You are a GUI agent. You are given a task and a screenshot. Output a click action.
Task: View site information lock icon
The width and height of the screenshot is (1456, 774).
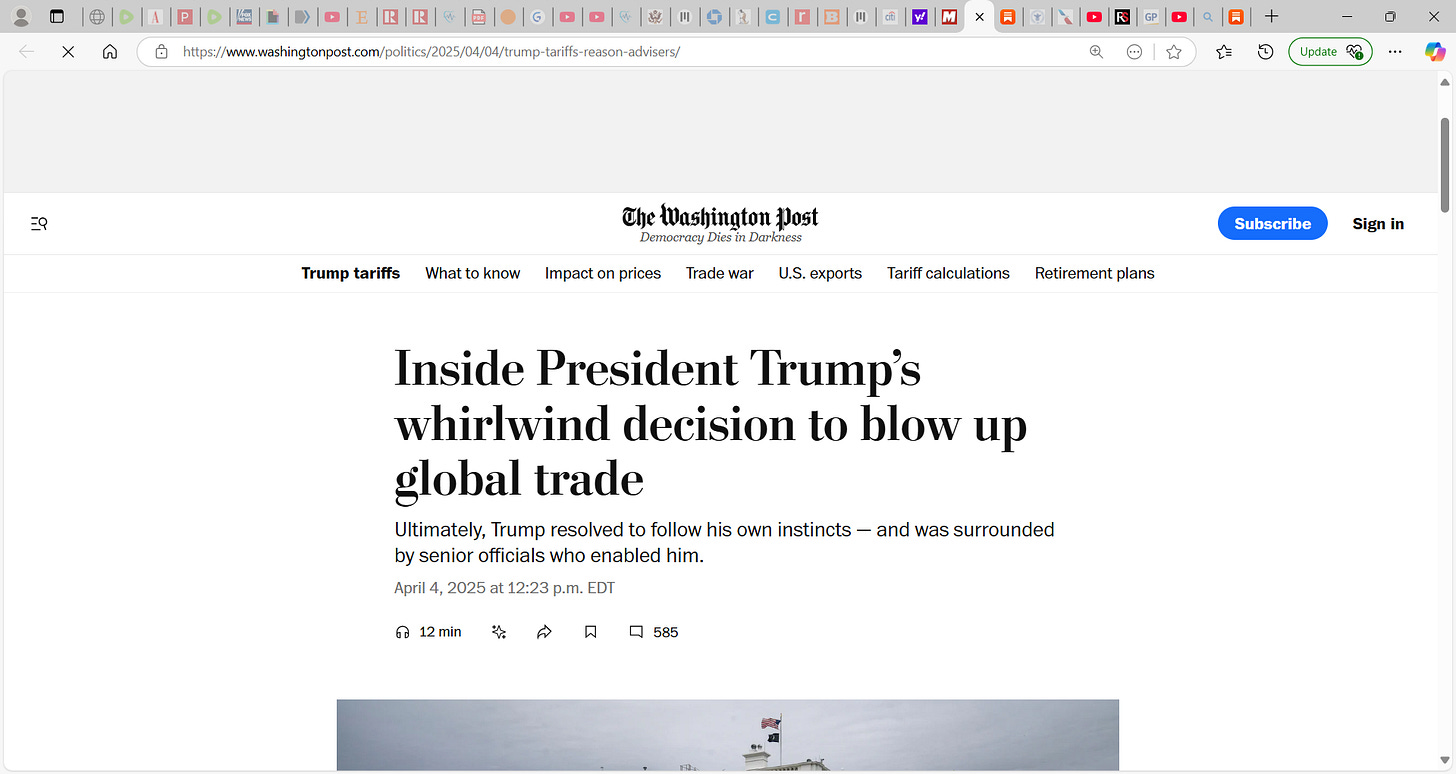click(161, 52)
